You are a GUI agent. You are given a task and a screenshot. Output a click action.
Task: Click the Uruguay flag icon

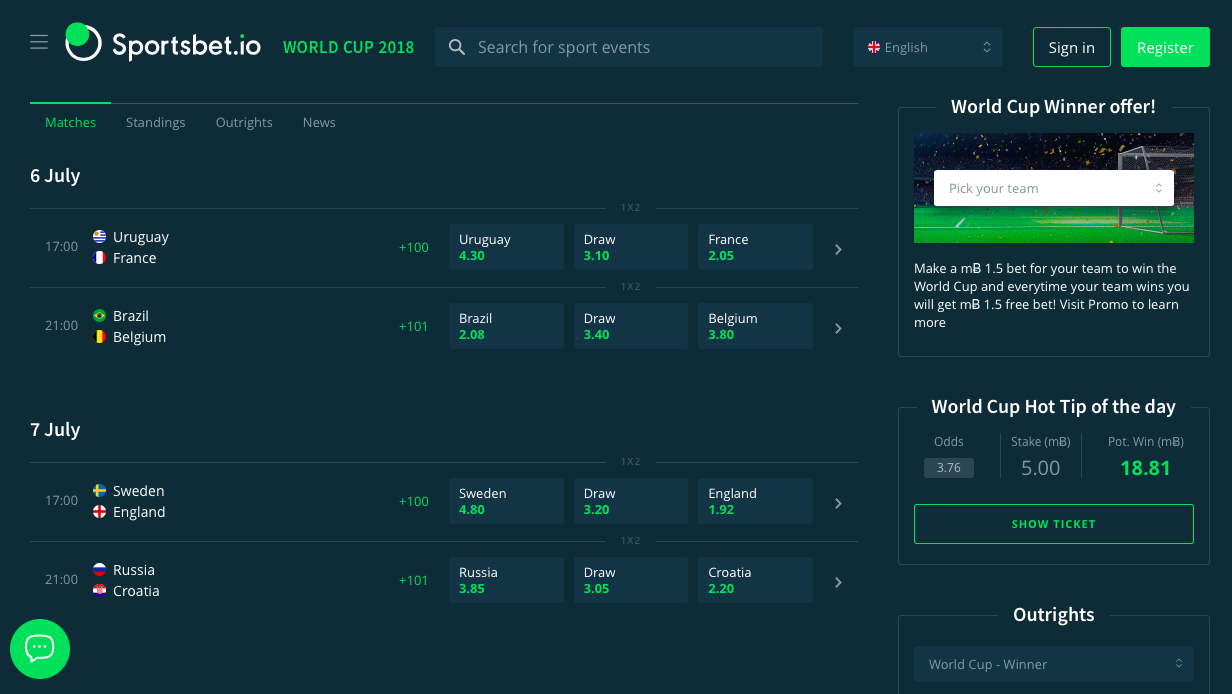point(99,237)
